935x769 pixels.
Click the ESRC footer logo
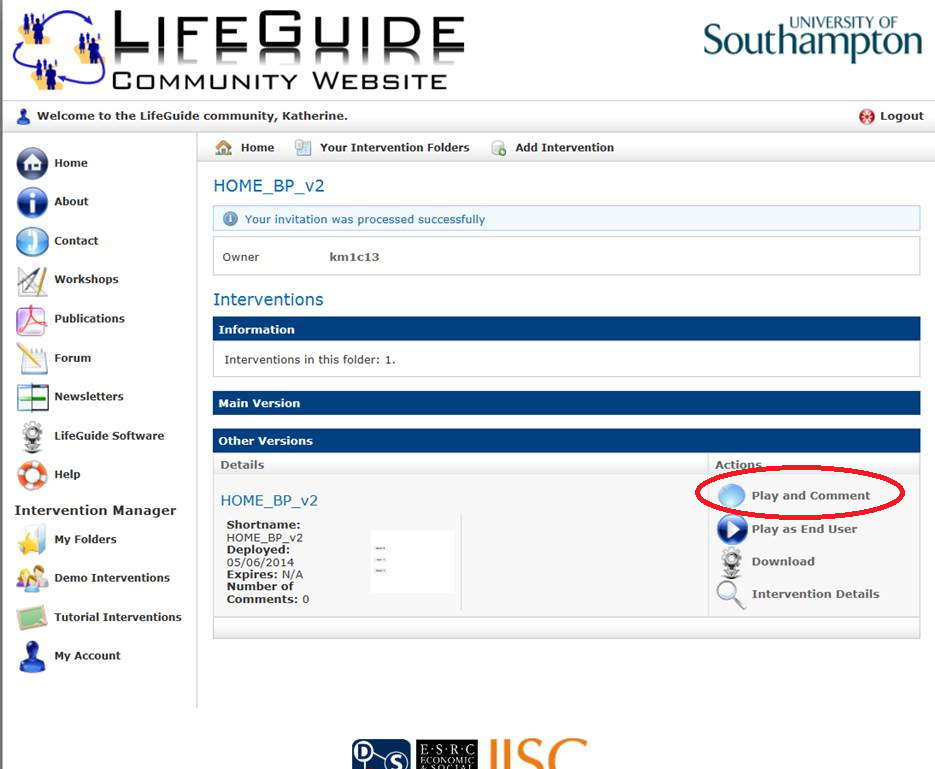[447, 755]
